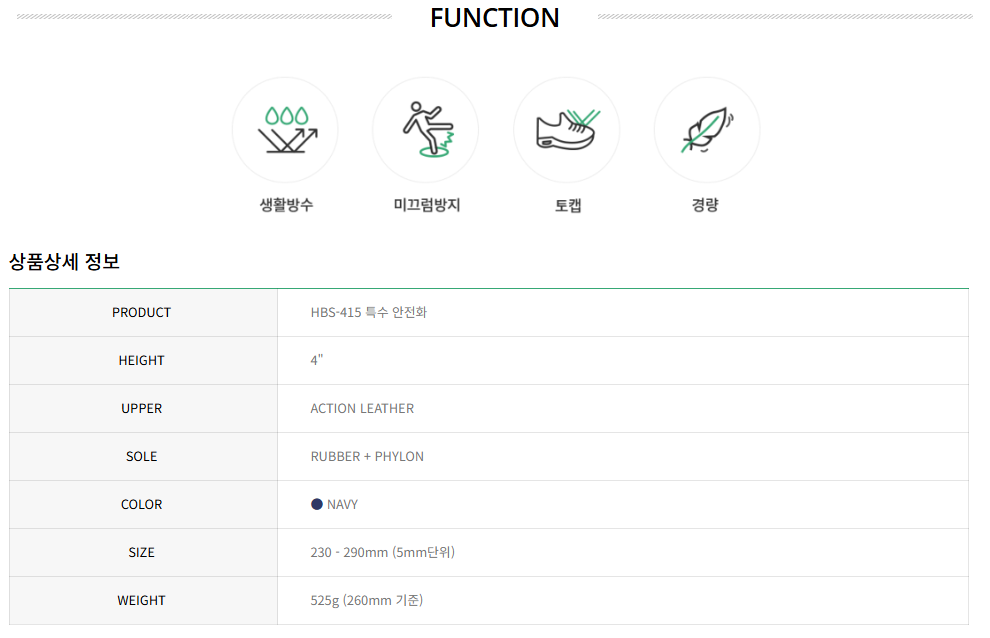Select the FUNCTION section heading

[494, 18]
